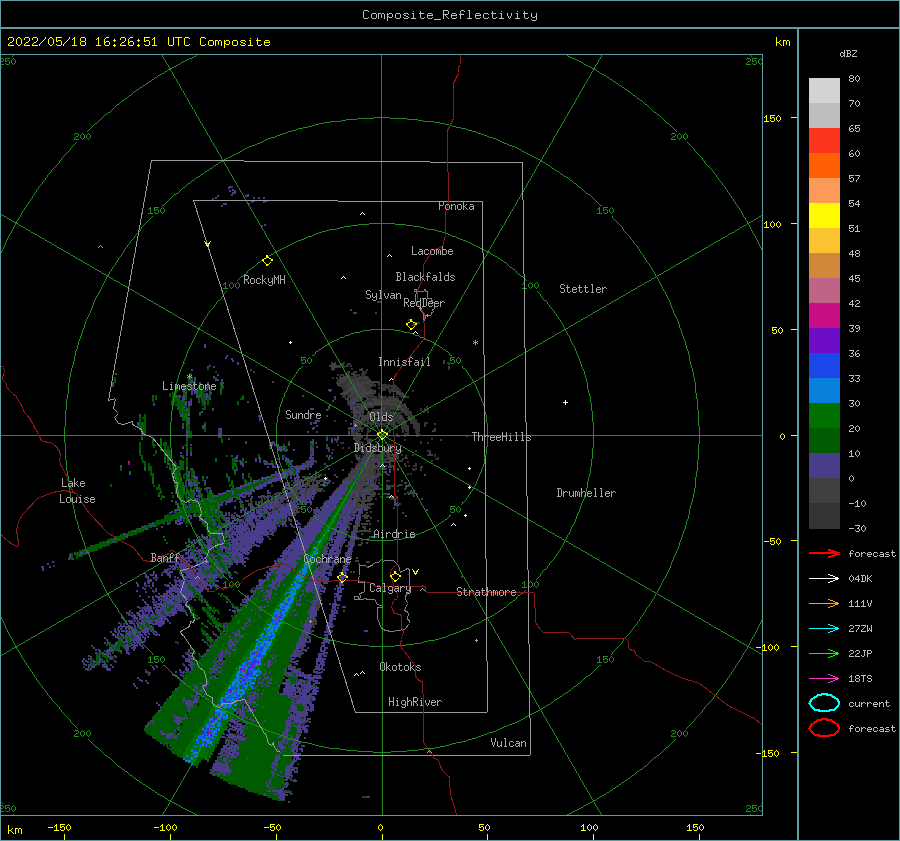The image size is (900, 841).
Task: Pick the red swatch between 65 and 60
Action: [x=824, y=141]
